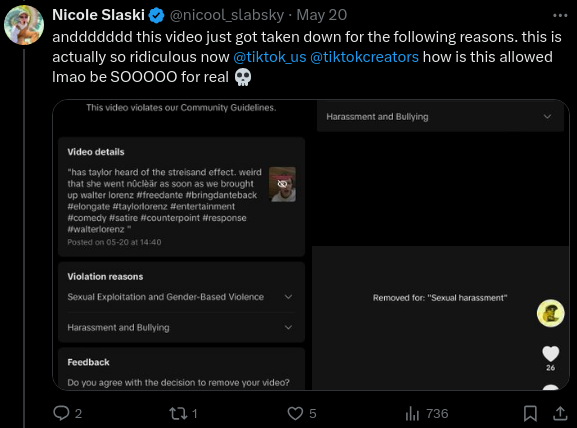Expand top-right Harassment and Bullying chevron
Viewport: 577px width, 428px height.
(547, 117)
